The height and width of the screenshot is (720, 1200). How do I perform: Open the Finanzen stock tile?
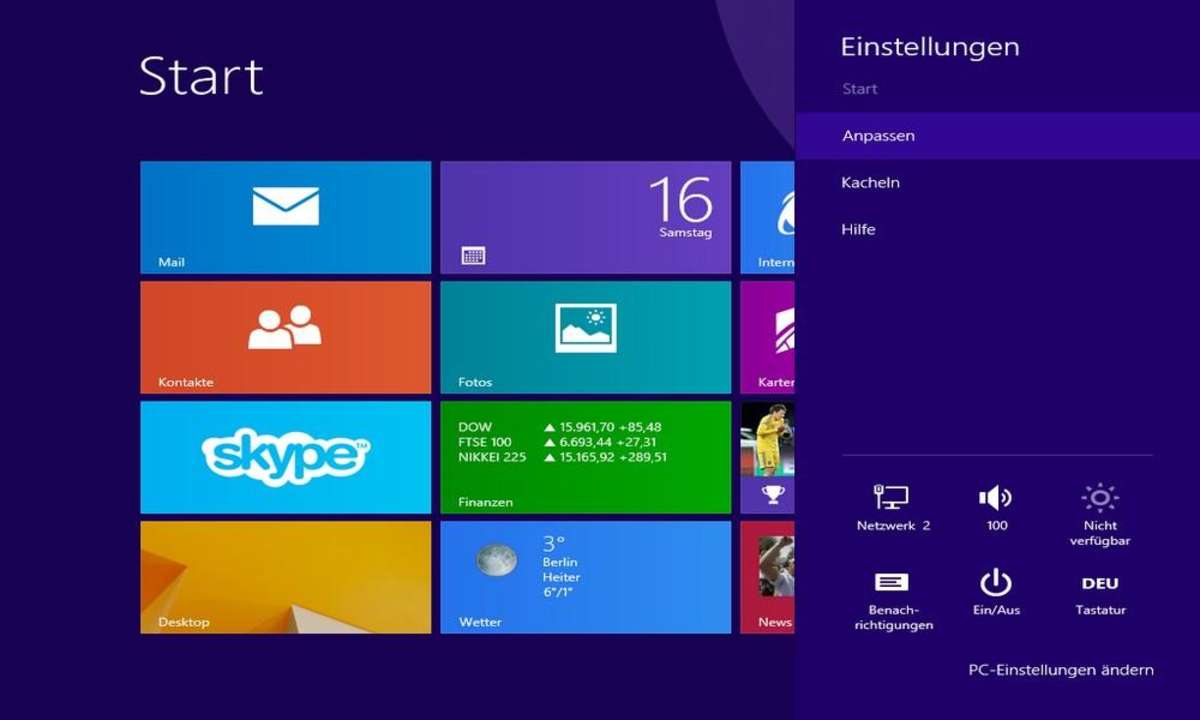[586, 457]
